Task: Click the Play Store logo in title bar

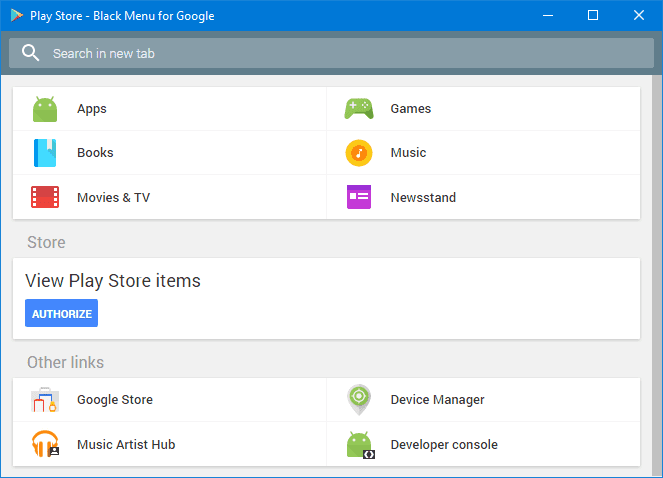Action: 17,15
